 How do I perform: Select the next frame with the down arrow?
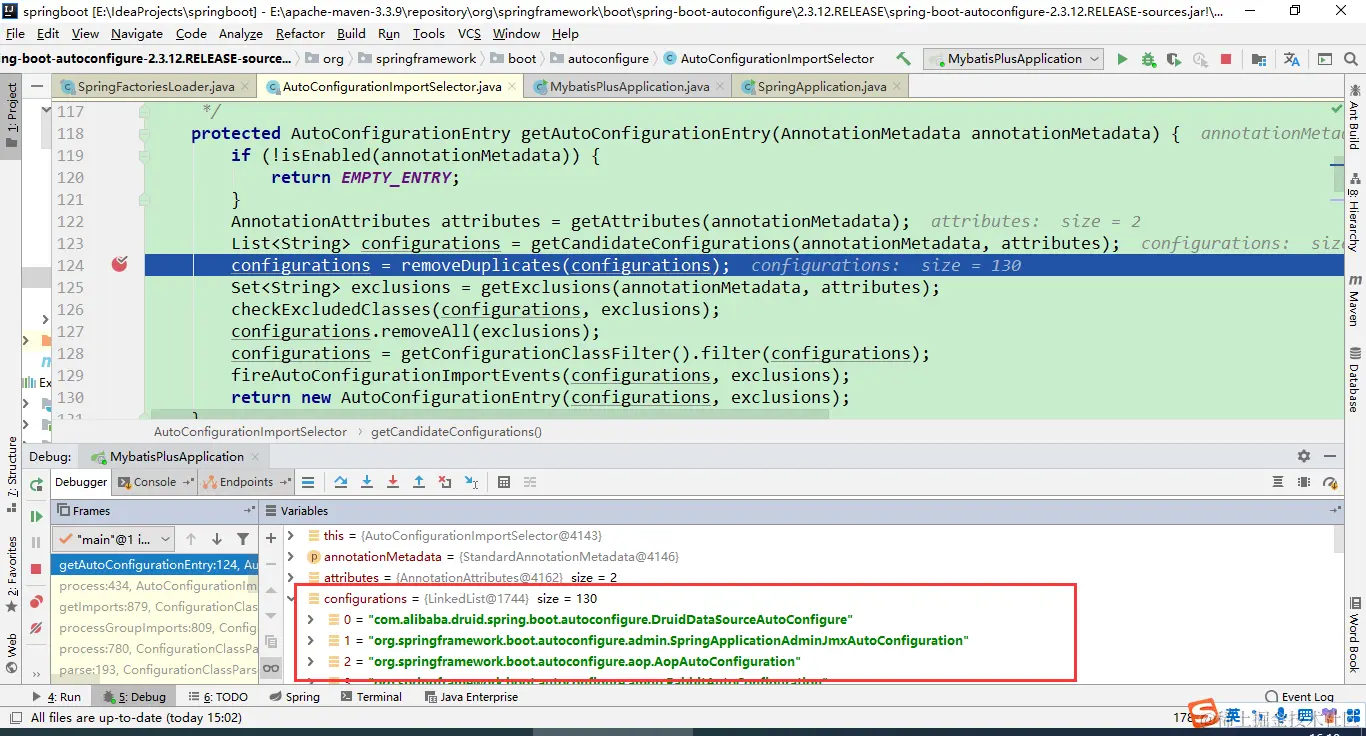click(216, 539)
